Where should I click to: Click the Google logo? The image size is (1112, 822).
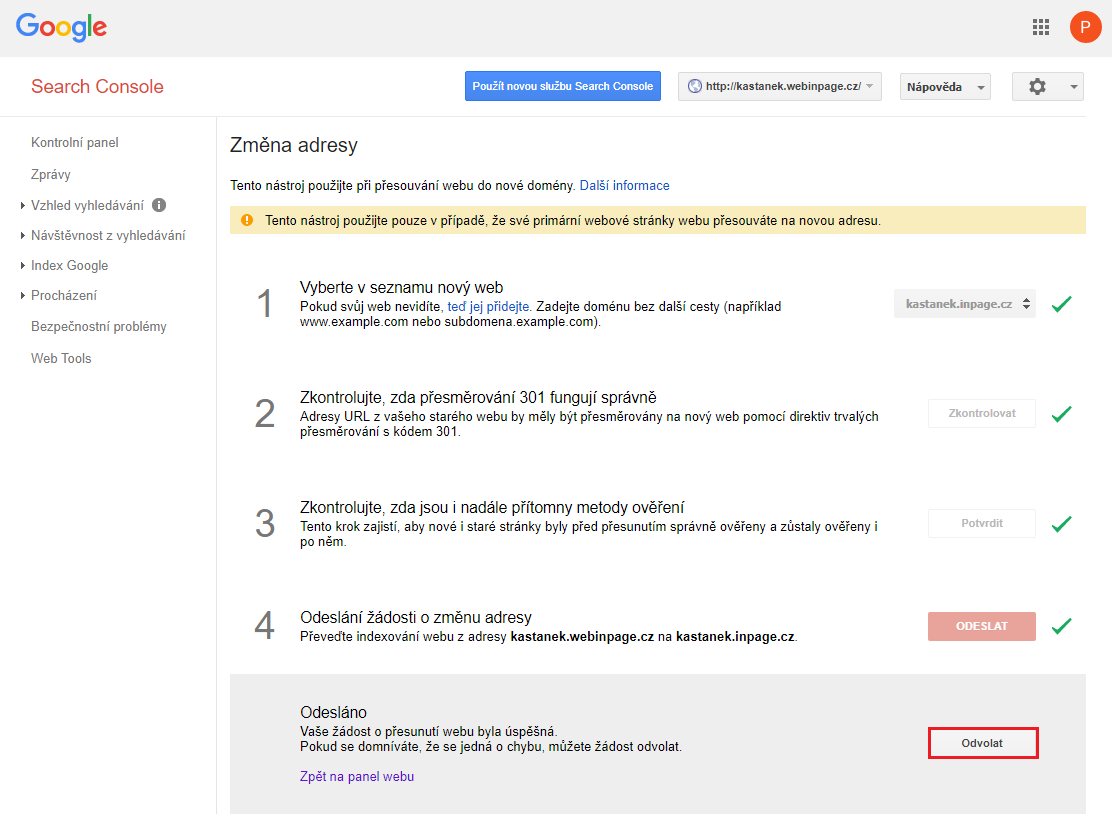[61, 27]
